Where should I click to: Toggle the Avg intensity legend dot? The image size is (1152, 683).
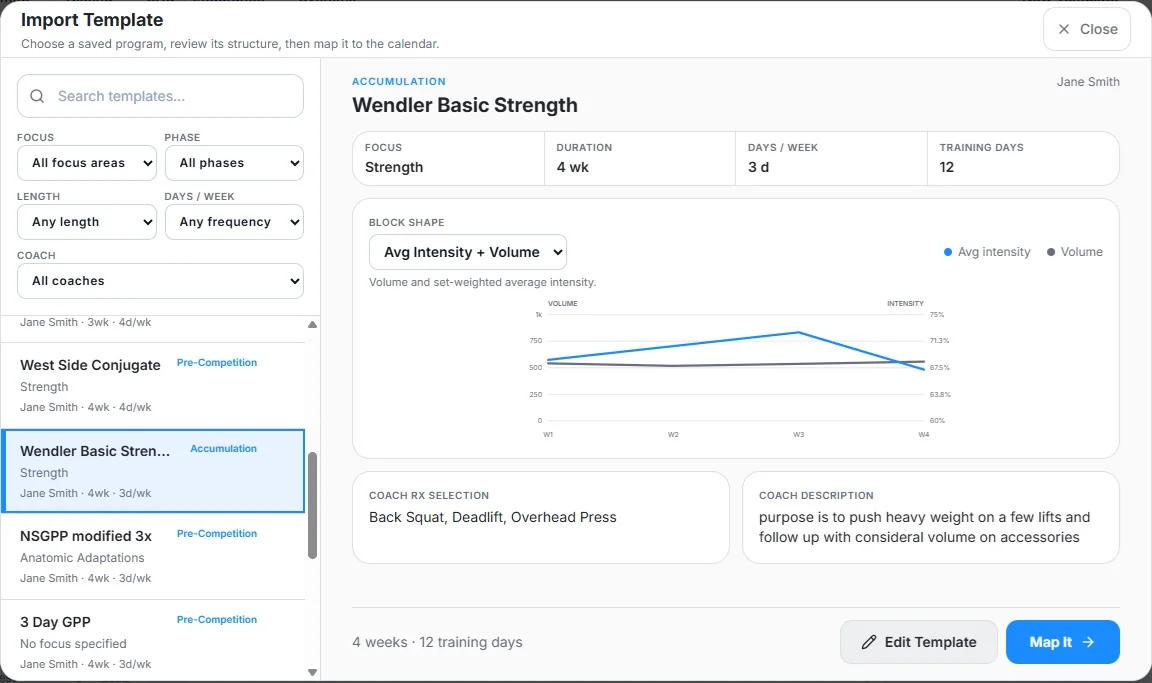(x=948, y=252)
